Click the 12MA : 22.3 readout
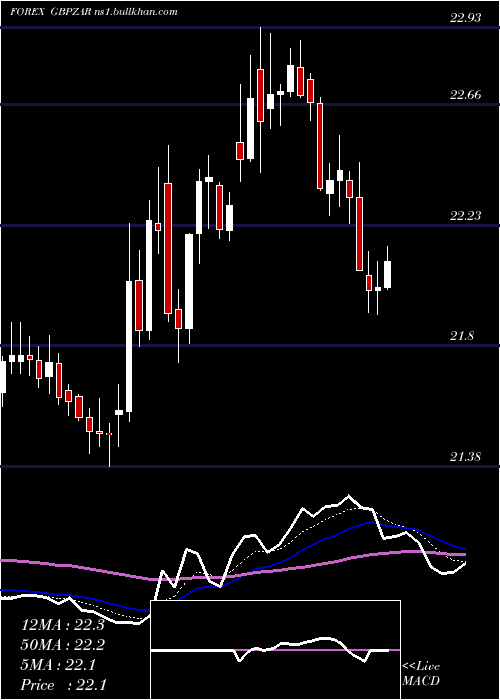The height and width of the screenshot is (700, 500). pyautogui.click(x=63, y=625)
